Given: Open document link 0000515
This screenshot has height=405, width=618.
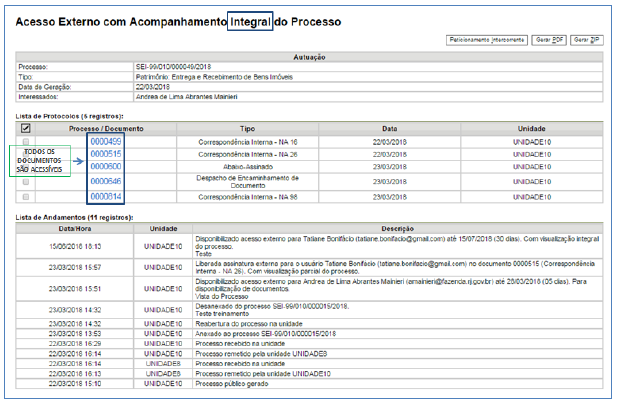Looking at the screenshot, I should (x=105, y=154).
